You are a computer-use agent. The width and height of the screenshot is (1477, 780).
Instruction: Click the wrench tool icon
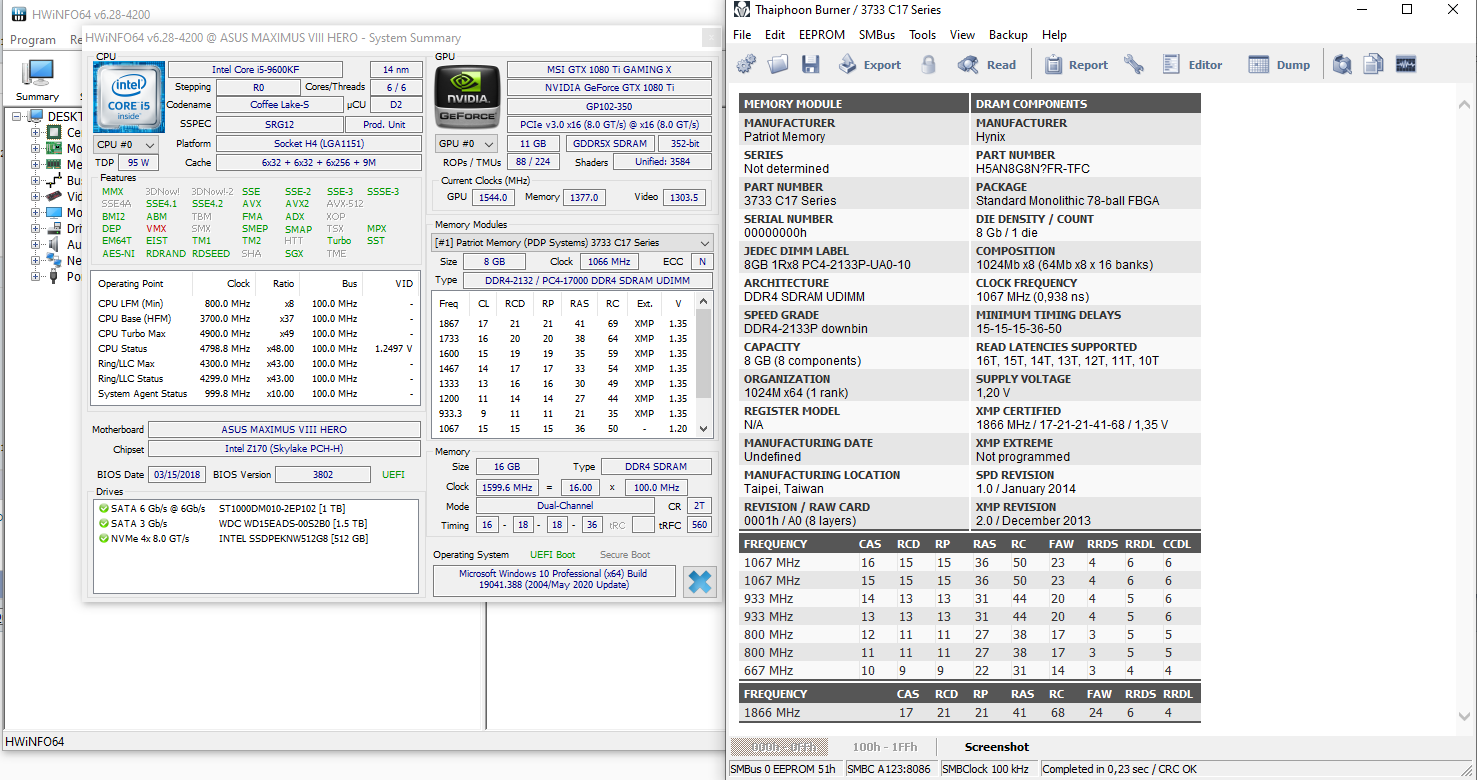1133,65
